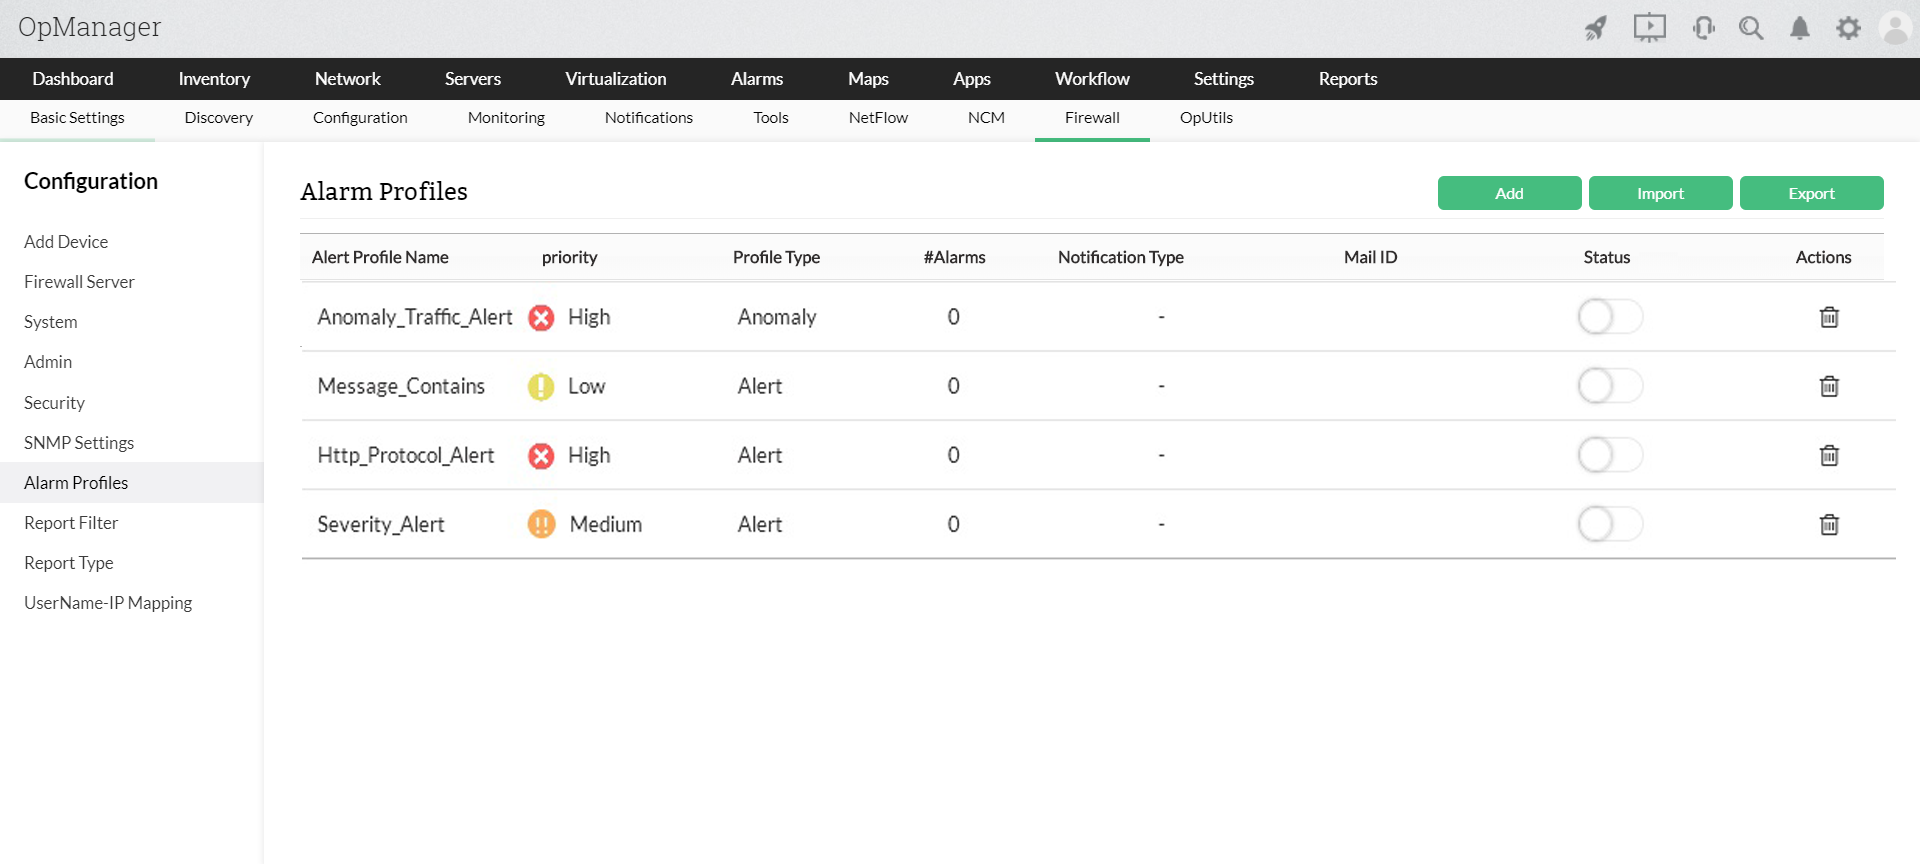Sort by the priority column header

(569, 257)
